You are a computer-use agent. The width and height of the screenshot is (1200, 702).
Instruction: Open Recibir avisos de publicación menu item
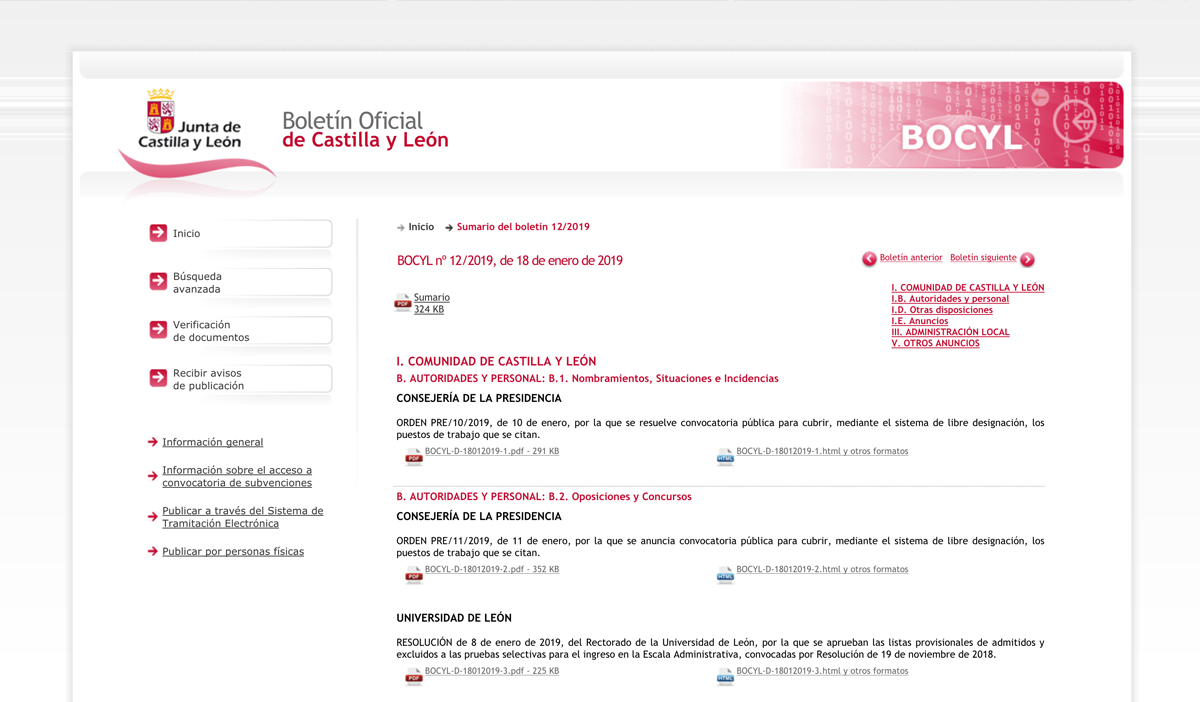coord(240,379)
